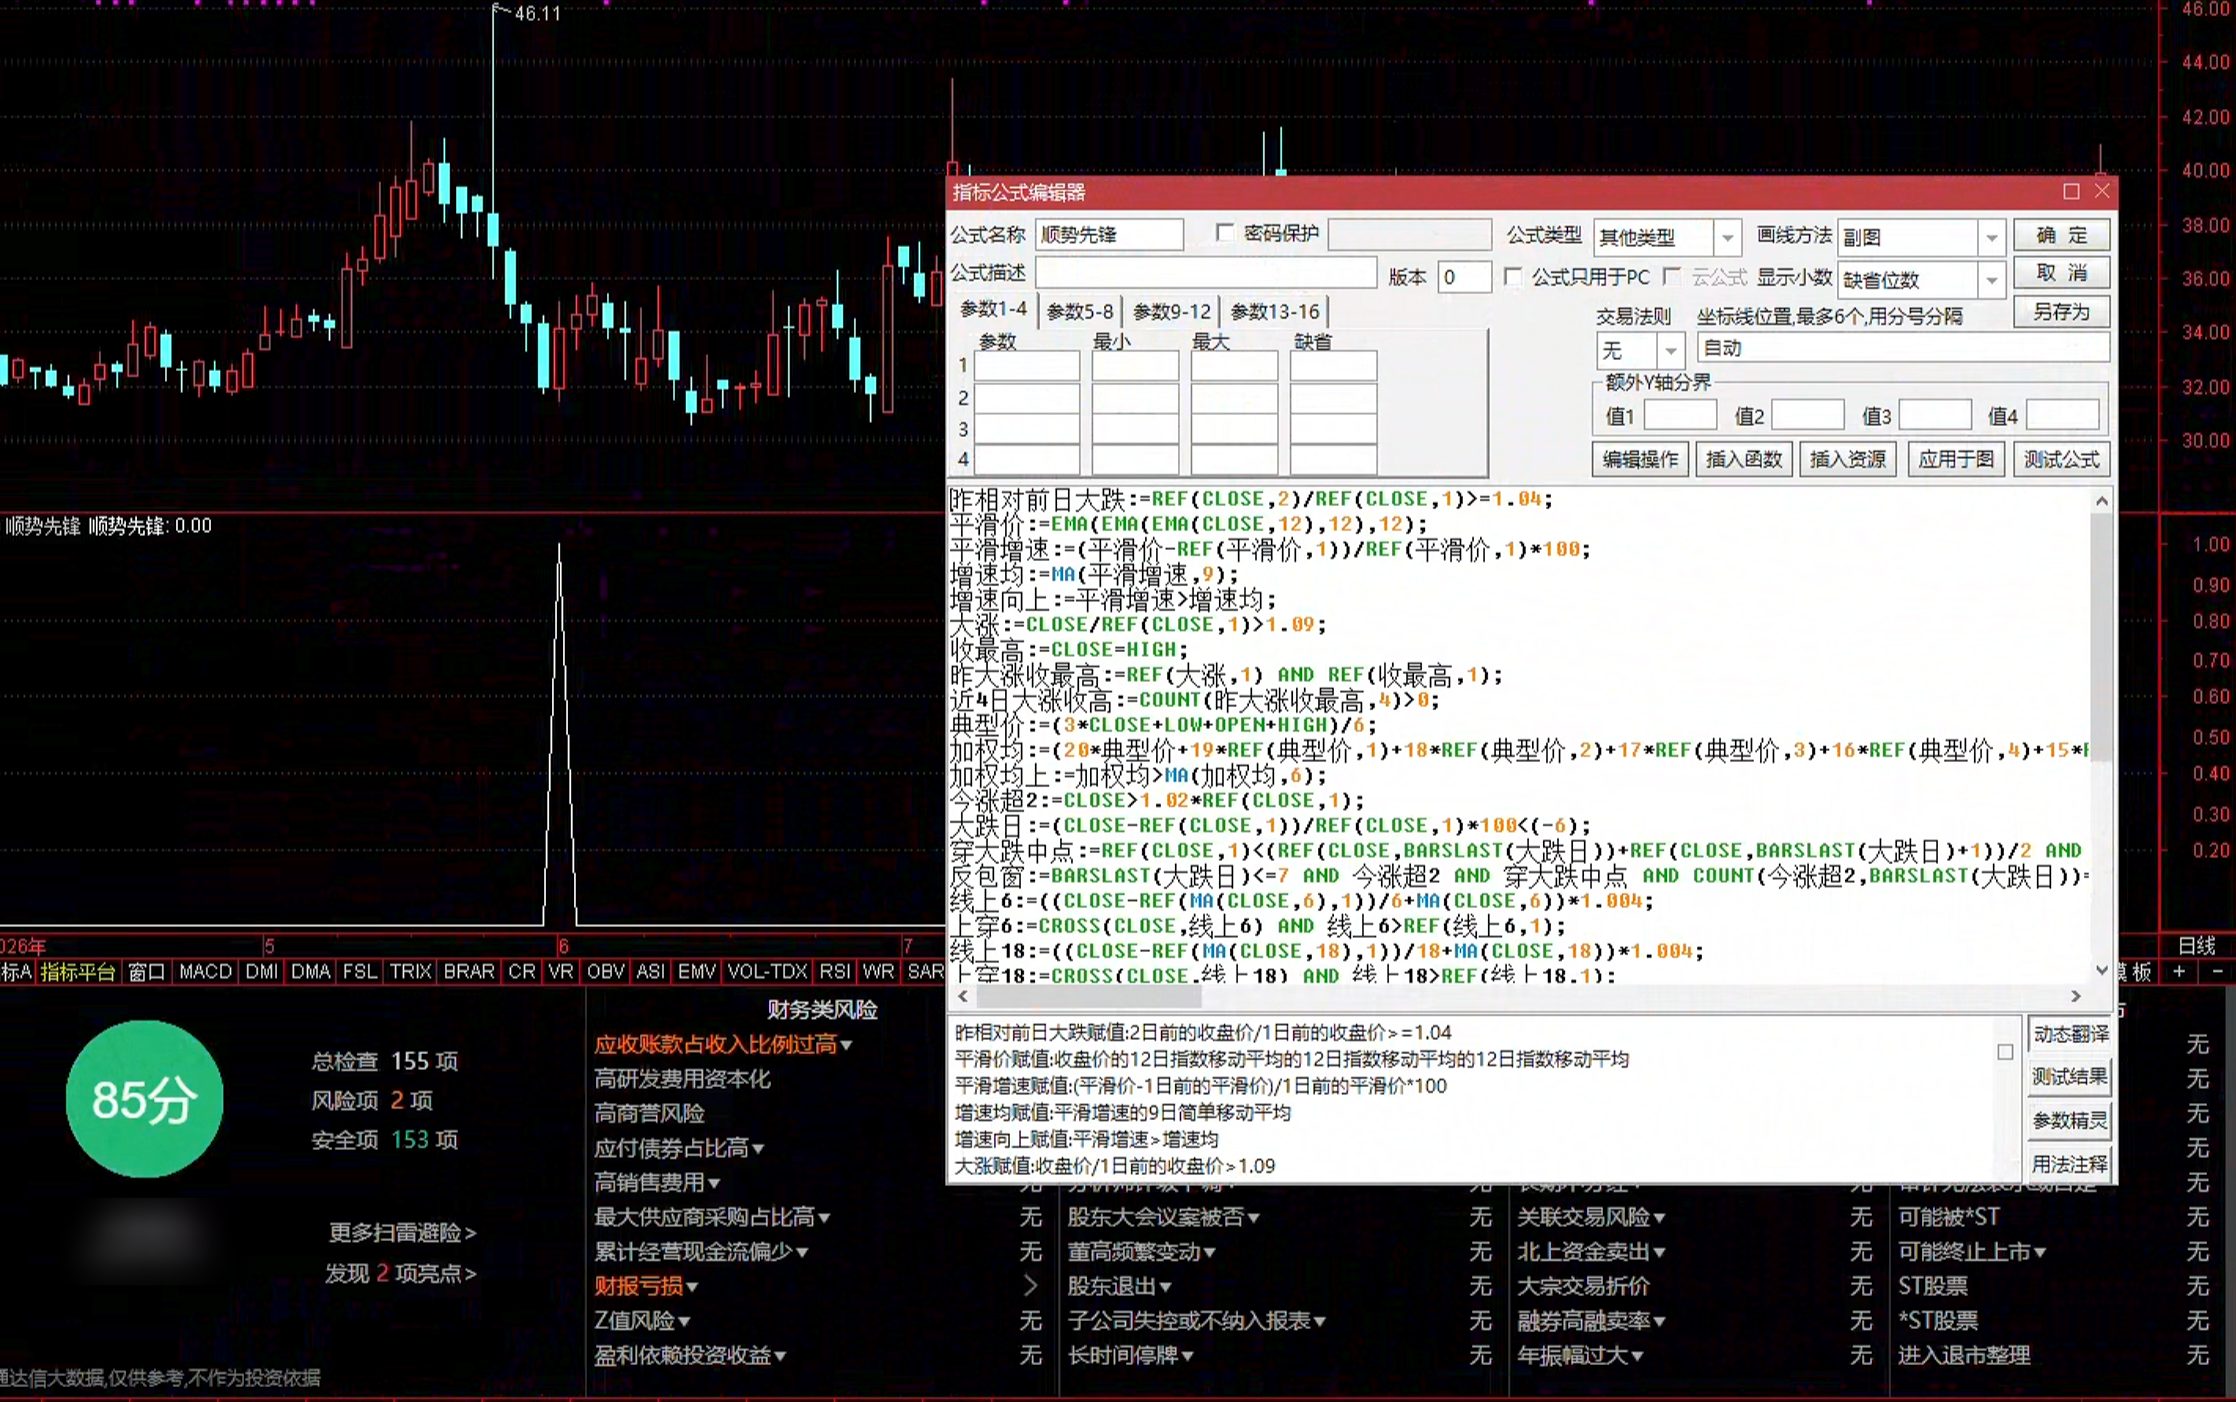
Task: Click the 日线 period label
Action: point(2196,945)
